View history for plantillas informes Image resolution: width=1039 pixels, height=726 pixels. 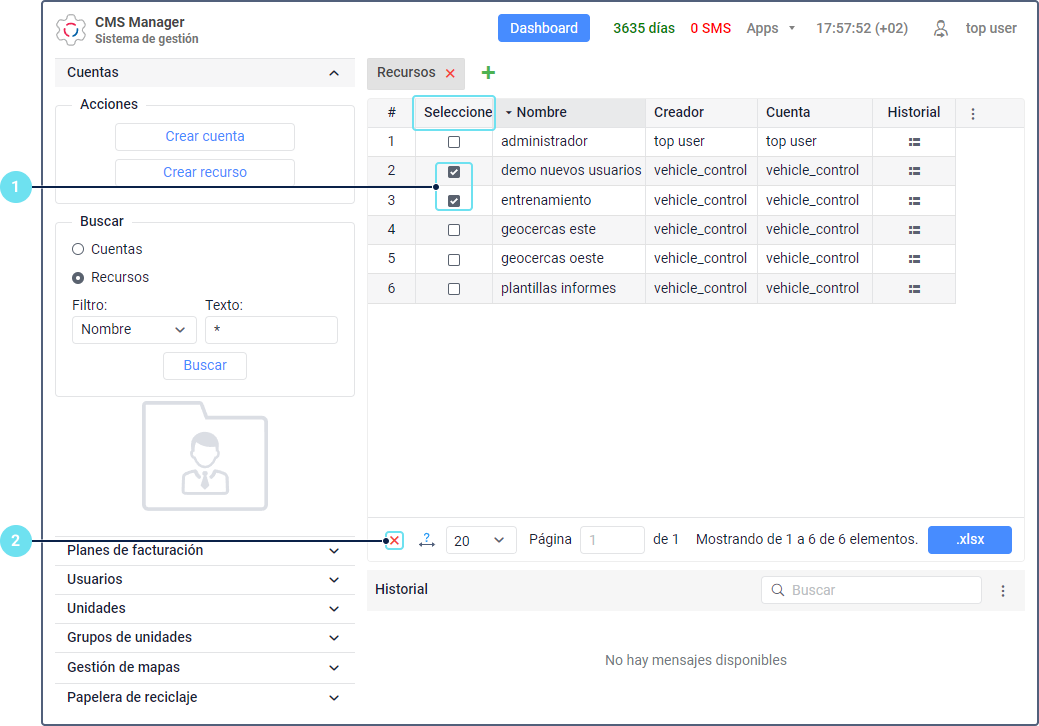click(914, 289)
